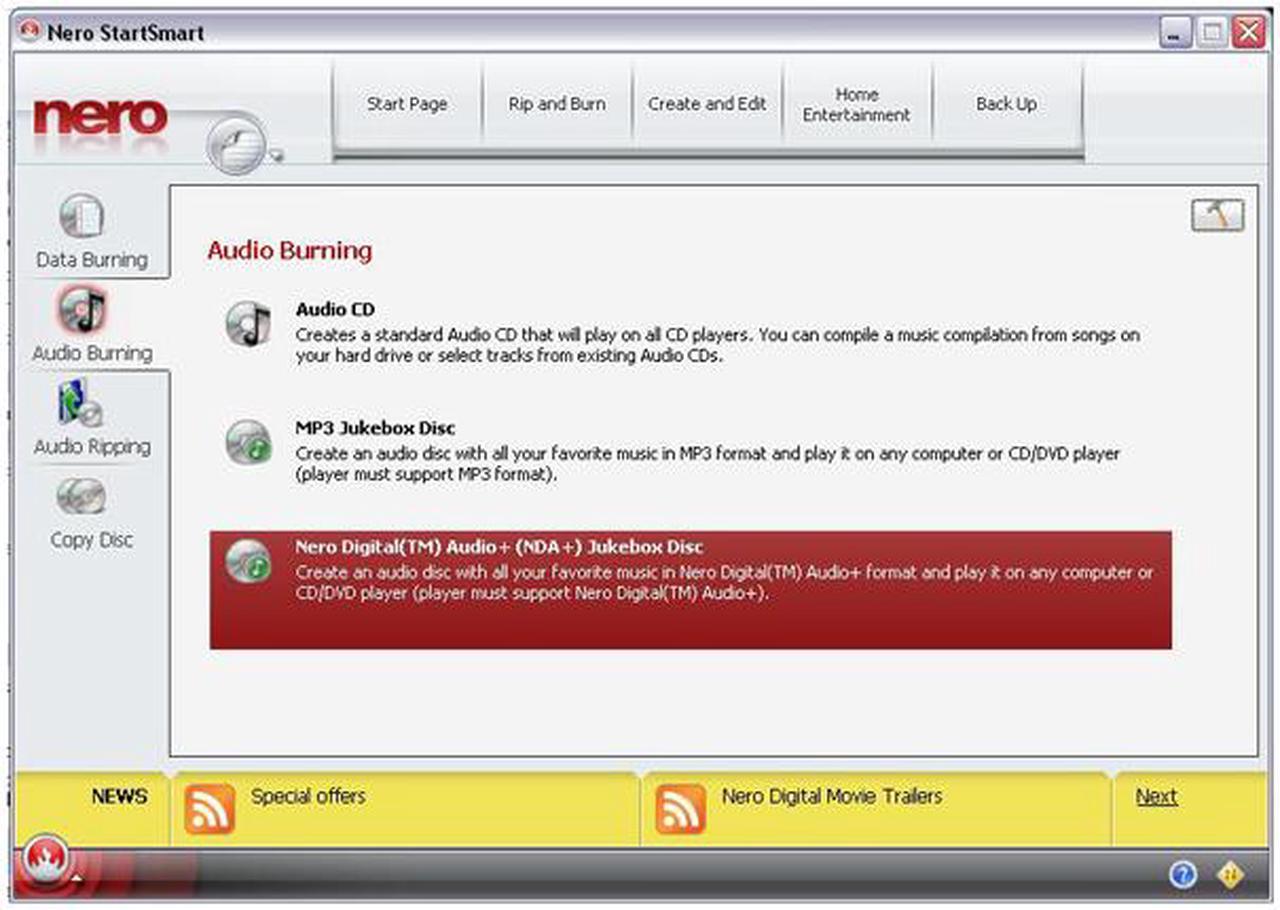Image resolution: width=1280 pixels, height=910 pixels.
Task: Click the Data Burning label
Action: [91, 260]
